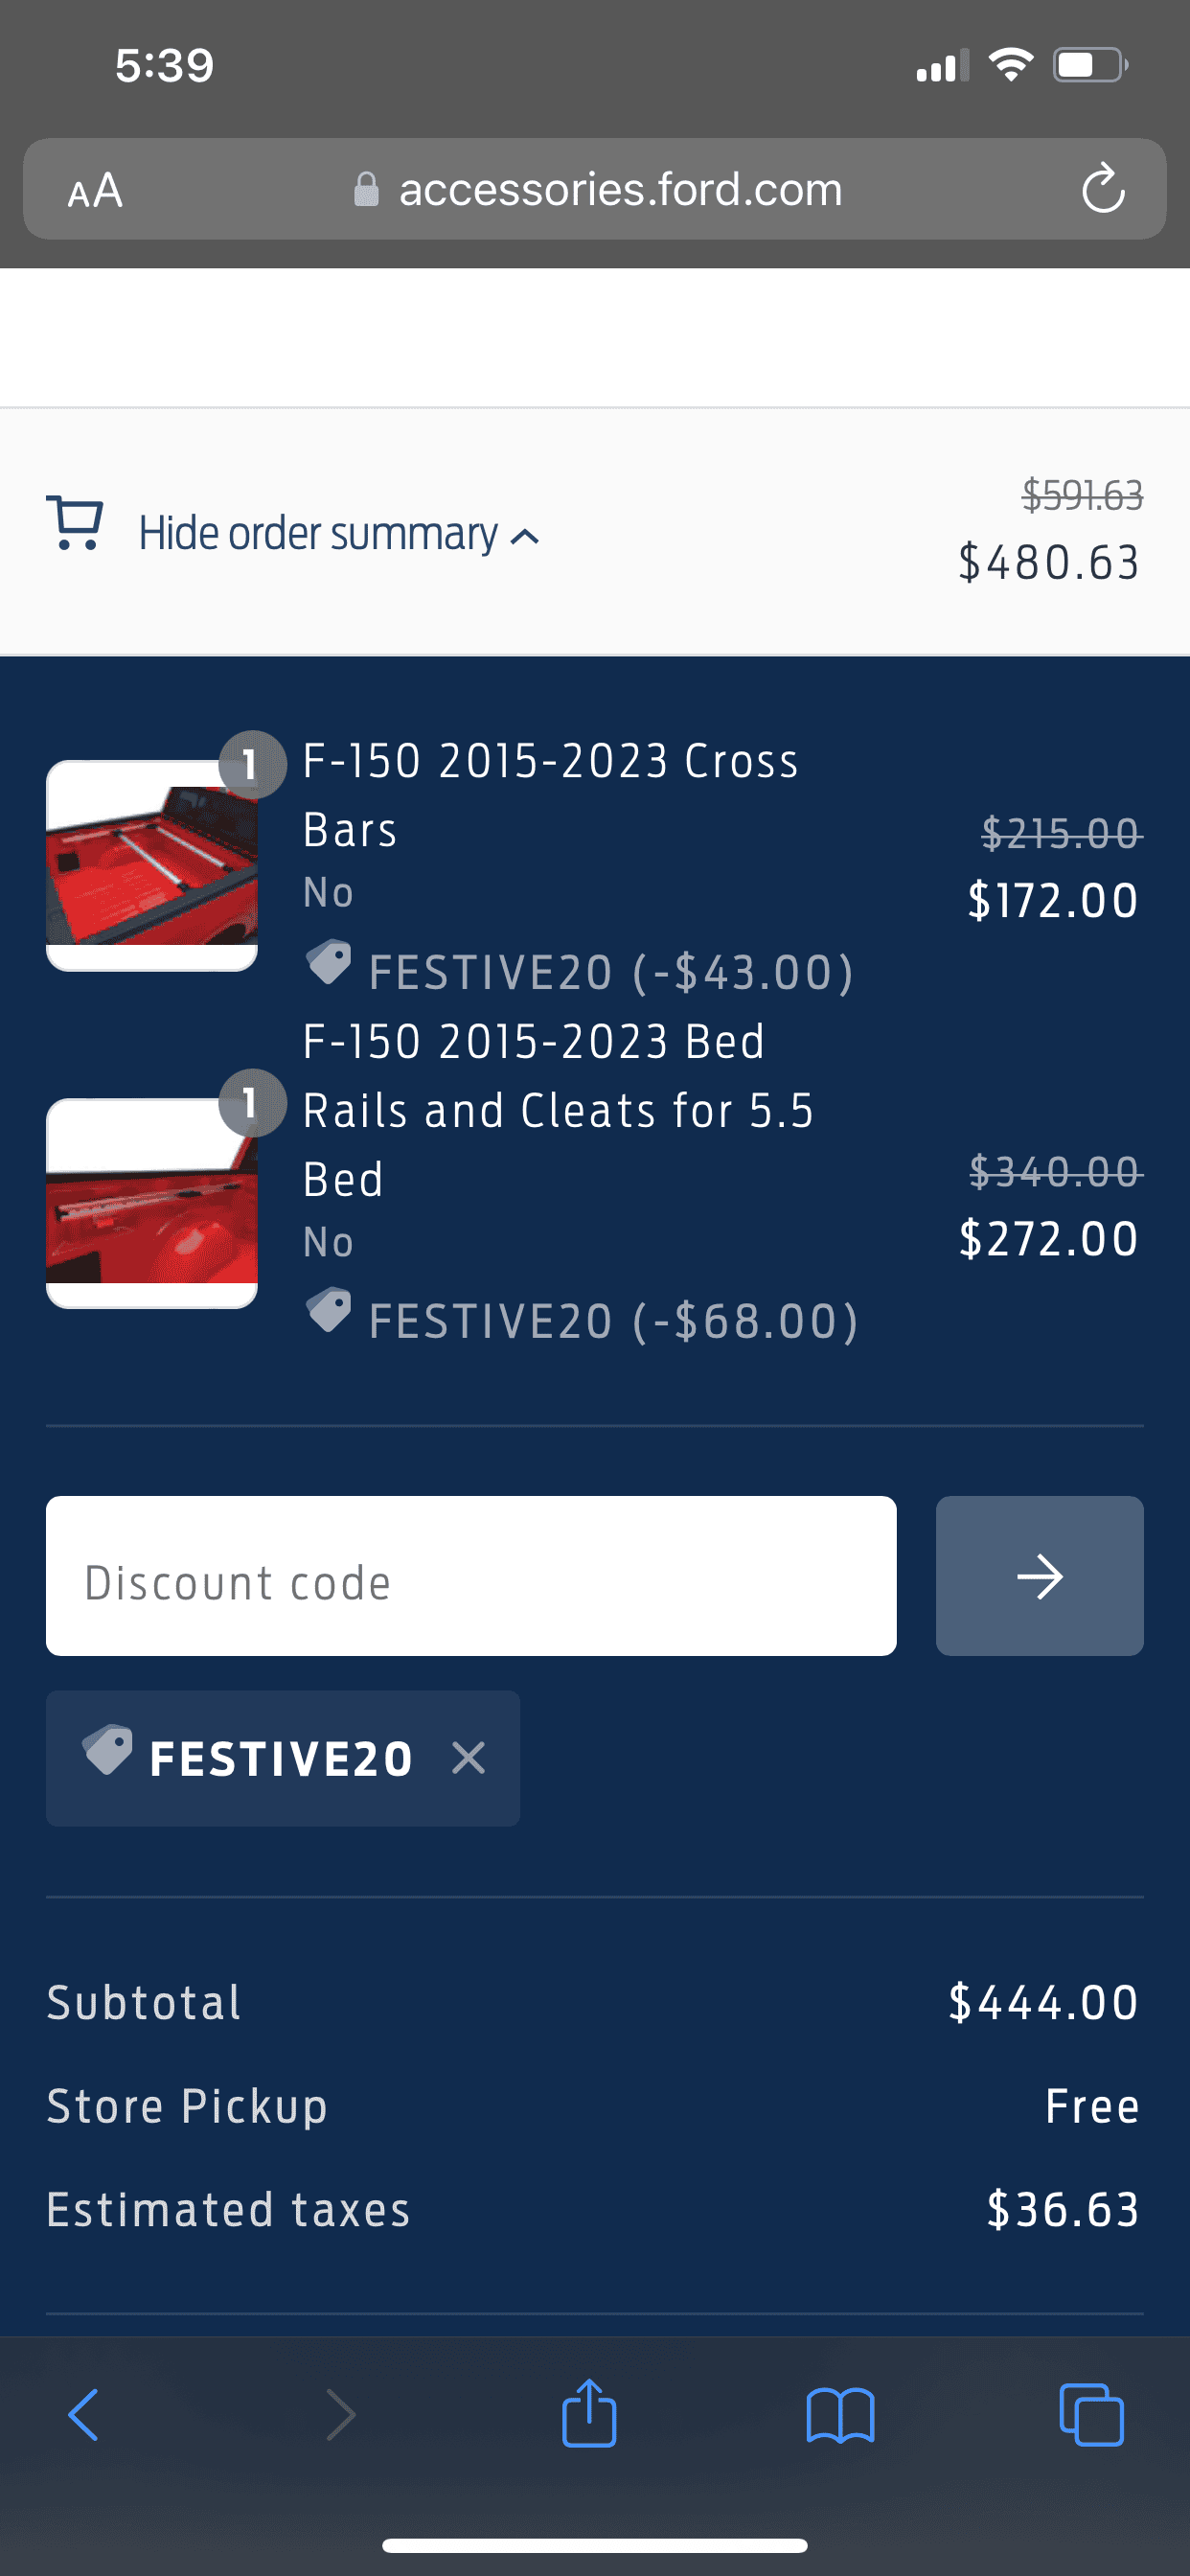
Task: Tap the $480.63 order total
Action: tap(1048, 562)
